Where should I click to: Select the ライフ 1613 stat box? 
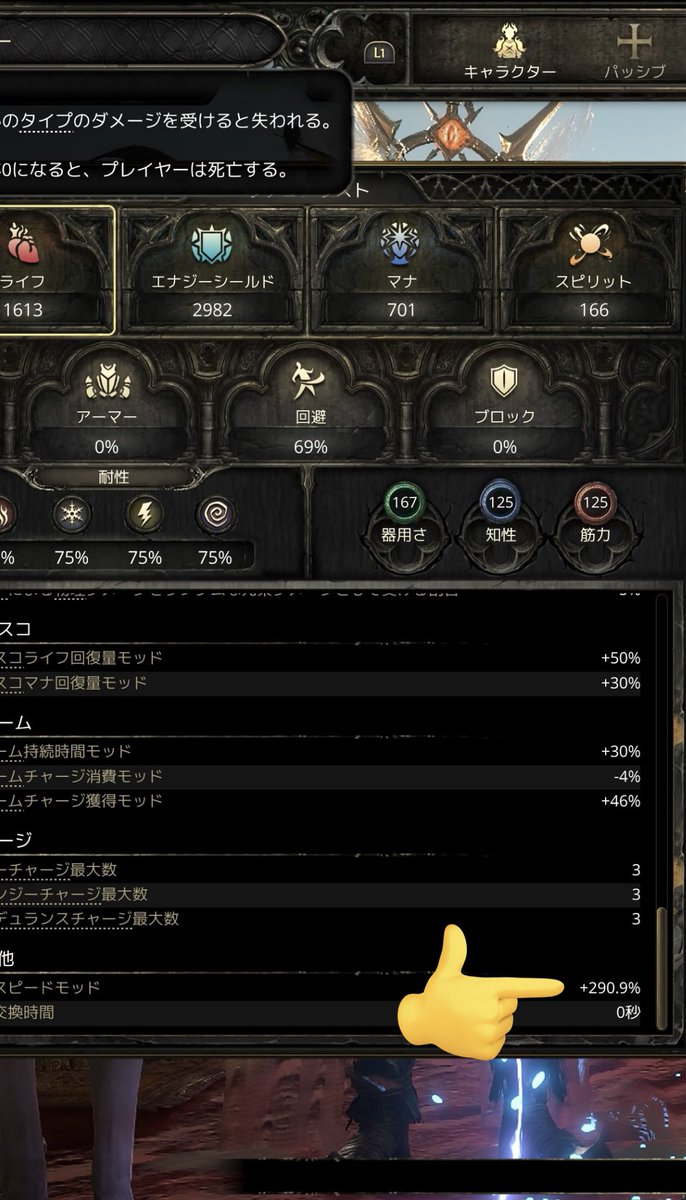pyautogui.click(x=57, y=269)
